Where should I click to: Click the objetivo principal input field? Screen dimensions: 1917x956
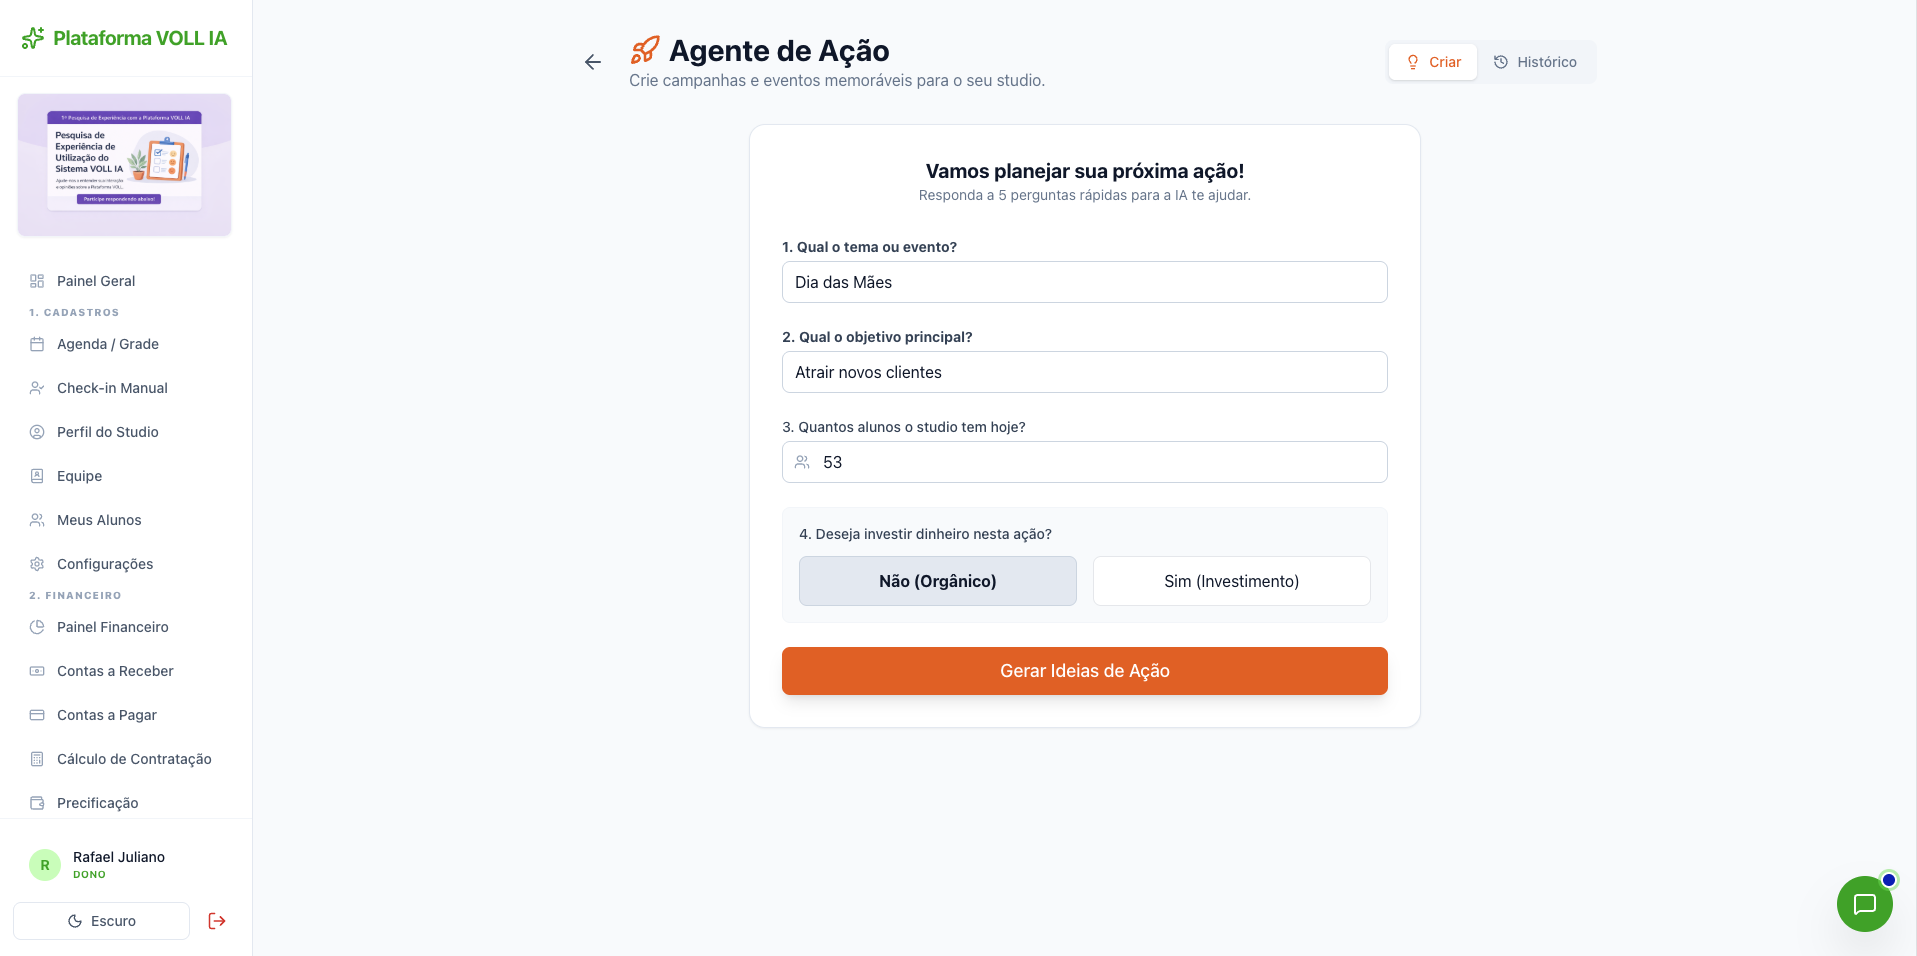pyautogui.click(x=1084, y=372)
